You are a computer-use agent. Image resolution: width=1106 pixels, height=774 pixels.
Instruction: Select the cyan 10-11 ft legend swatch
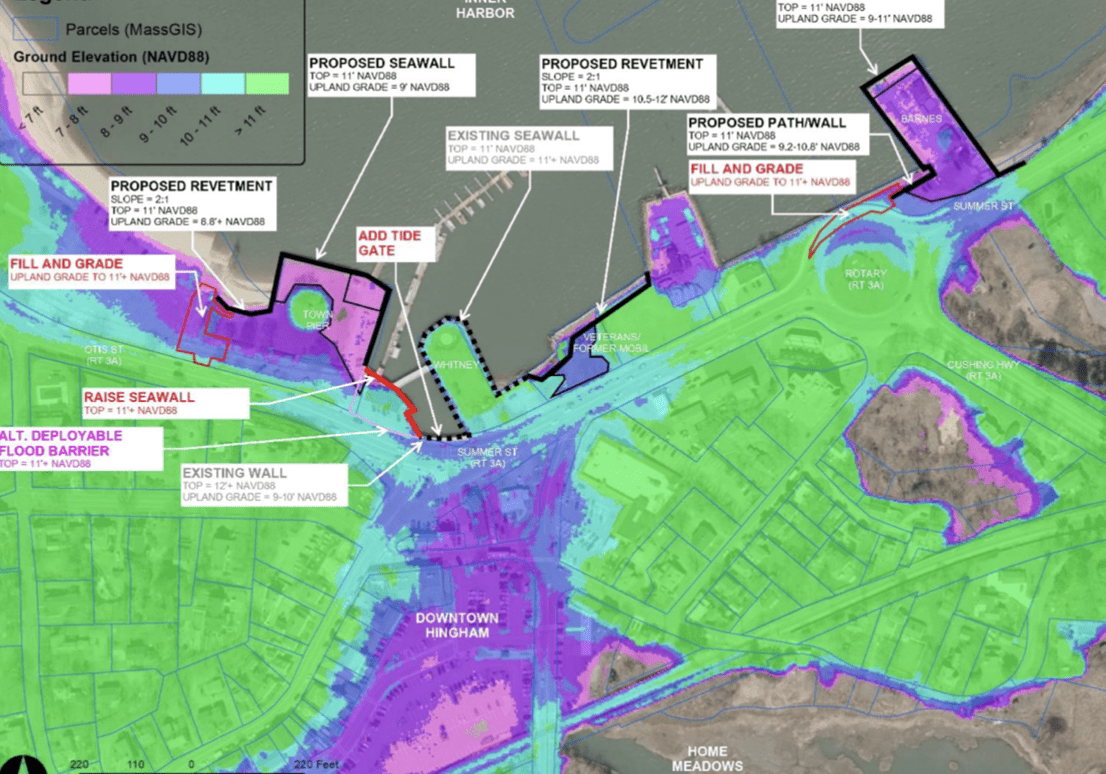(x=224, y=84)
